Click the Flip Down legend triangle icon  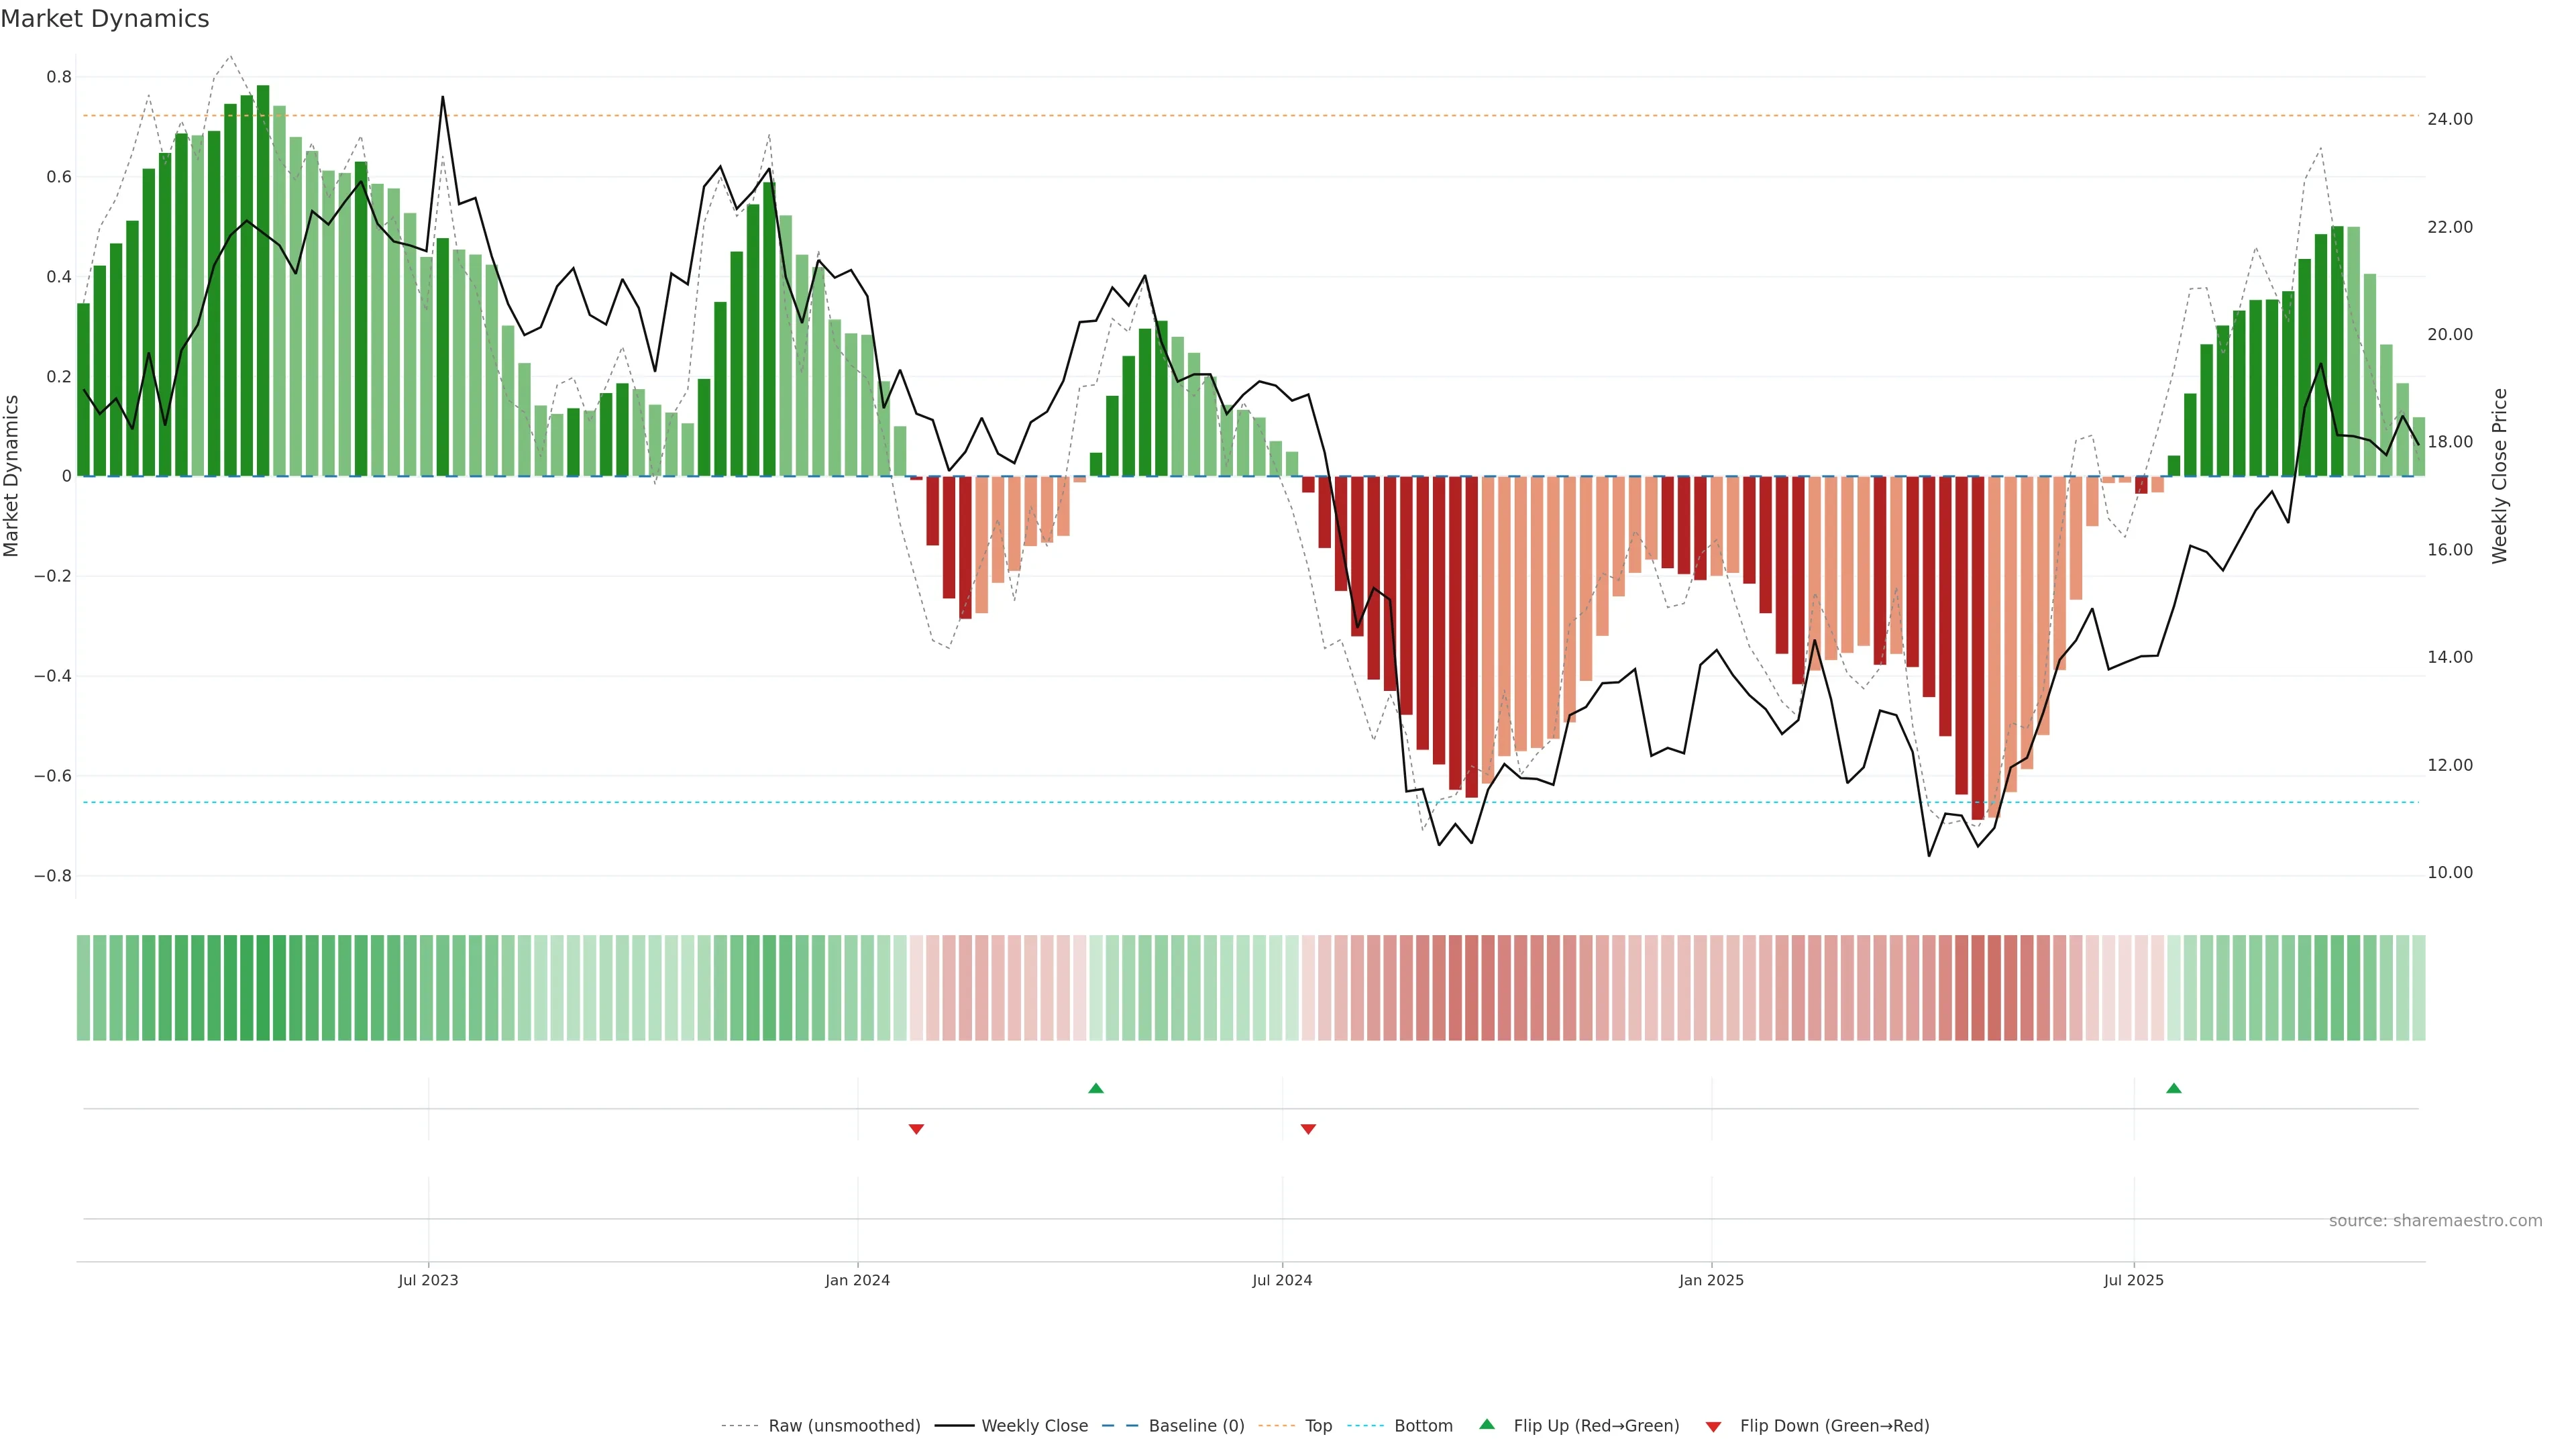pyautogui.click(x=1713, y=1426)
